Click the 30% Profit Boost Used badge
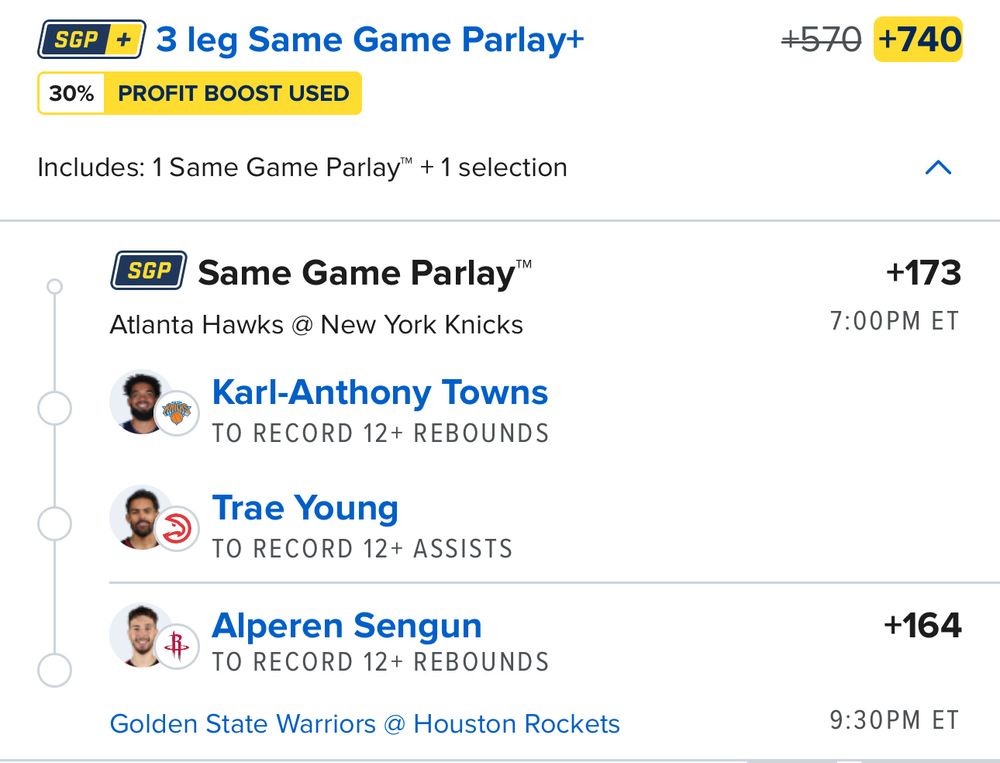Screen dimensions: 1000x763 pos(200,93)
